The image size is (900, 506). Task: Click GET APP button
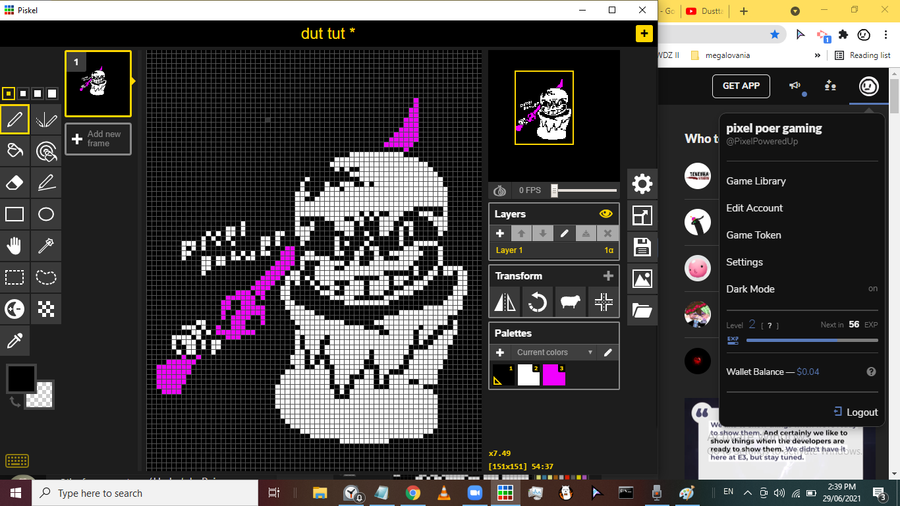[x=741, y=86]
